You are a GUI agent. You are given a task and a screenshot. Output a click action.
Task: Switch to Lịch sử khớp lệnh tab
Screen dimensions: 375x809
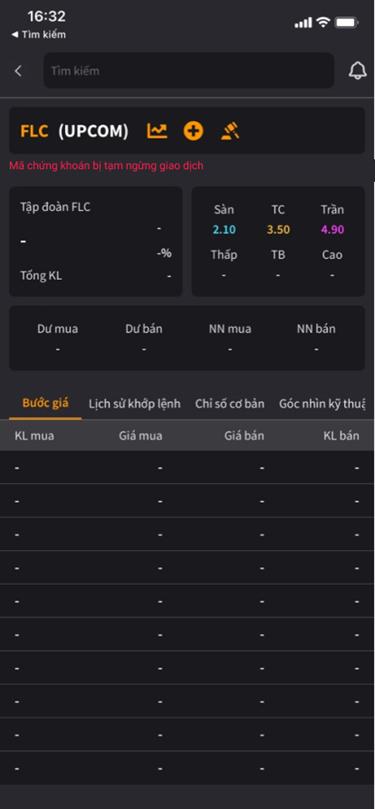click(x=135, y=403)
